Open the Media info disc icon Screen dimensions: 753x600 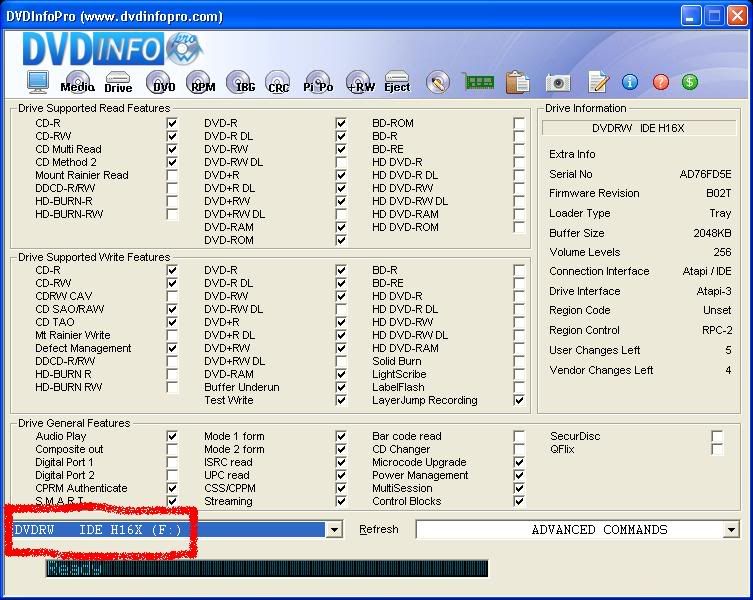(77, 82)
